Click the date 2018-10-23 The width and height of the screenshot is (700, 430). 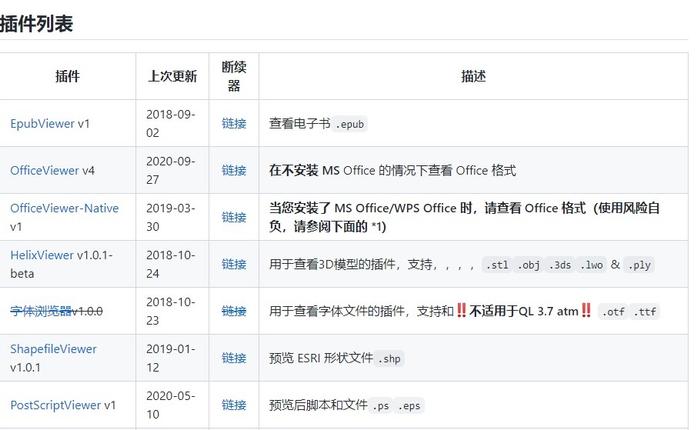(171, 311)
